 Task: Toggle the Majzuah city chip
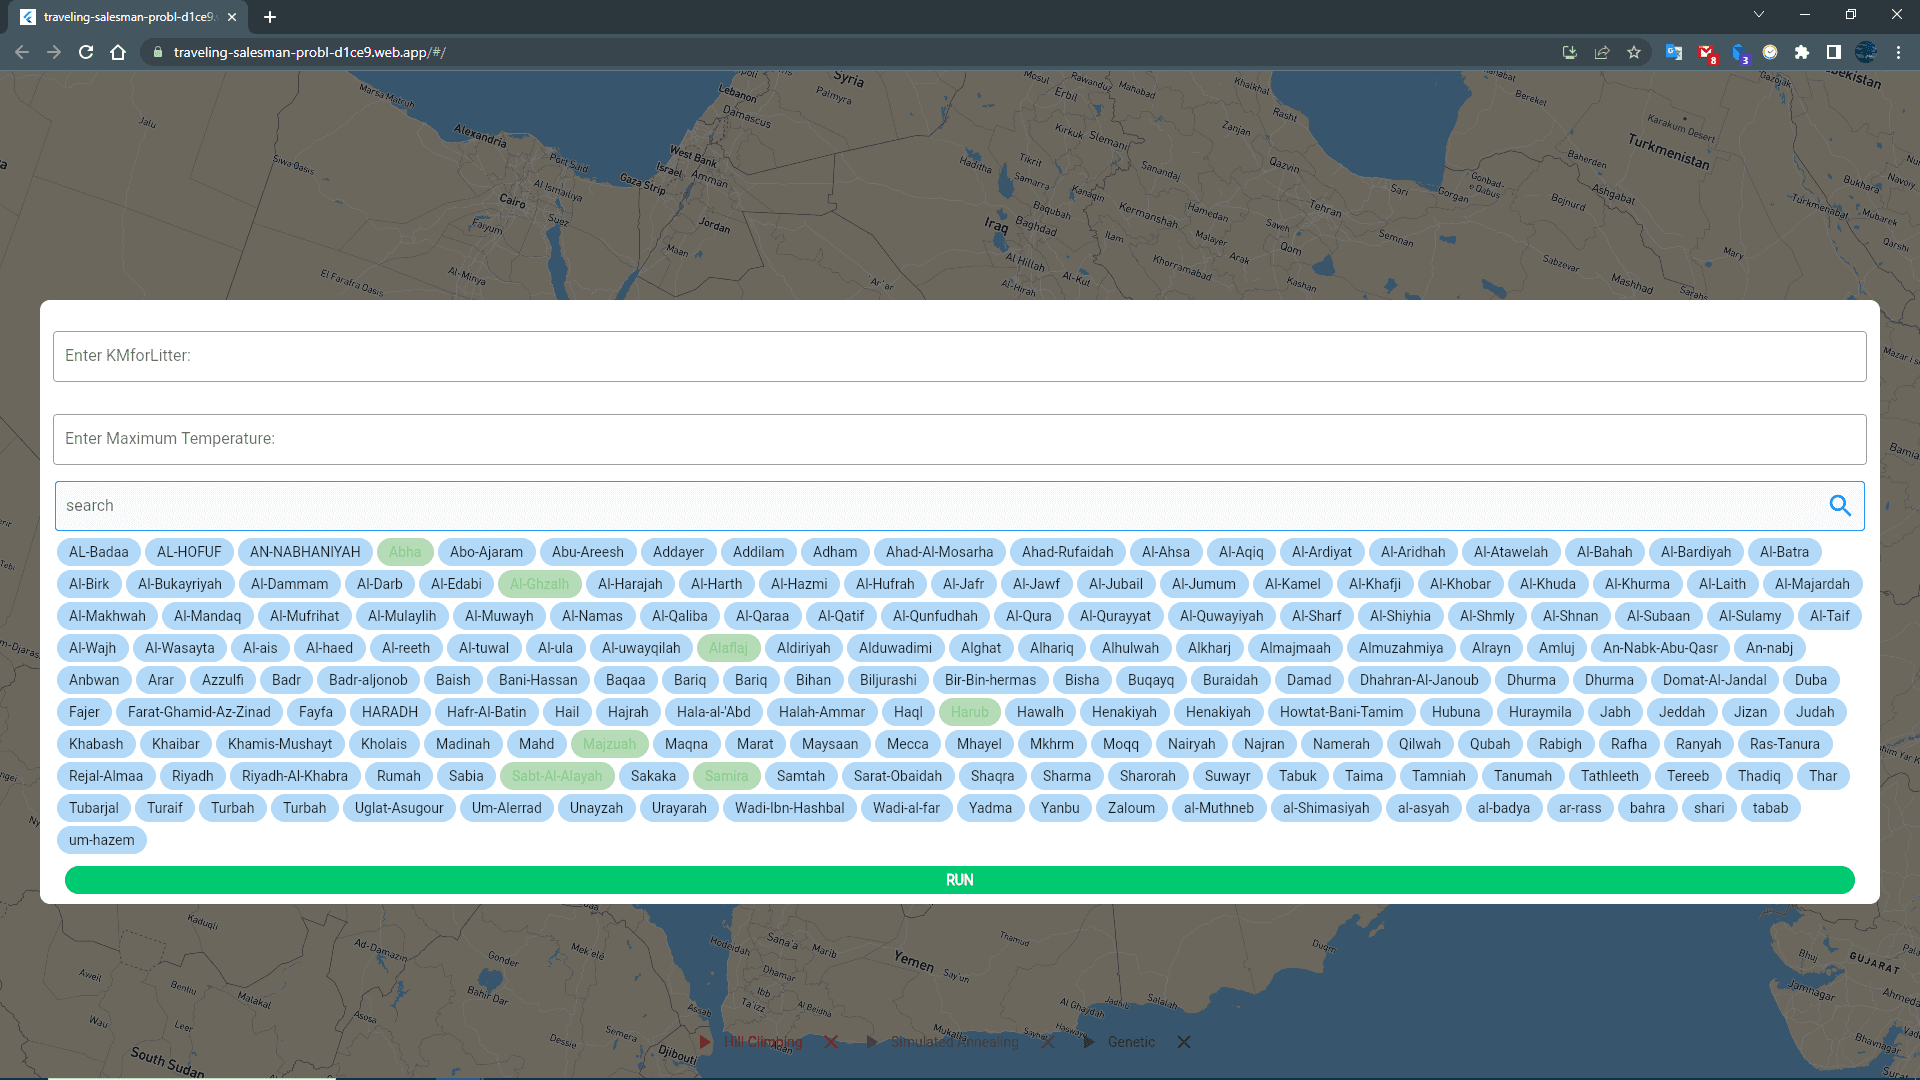coord(609,744)
